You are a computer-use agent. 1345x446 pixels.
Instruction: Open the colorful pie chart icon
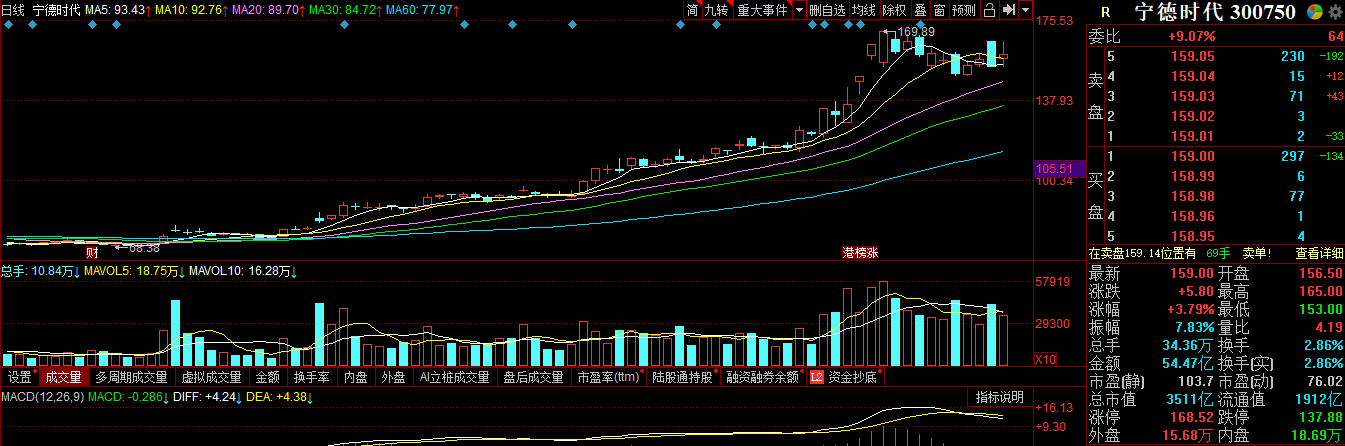[1314, 12]
